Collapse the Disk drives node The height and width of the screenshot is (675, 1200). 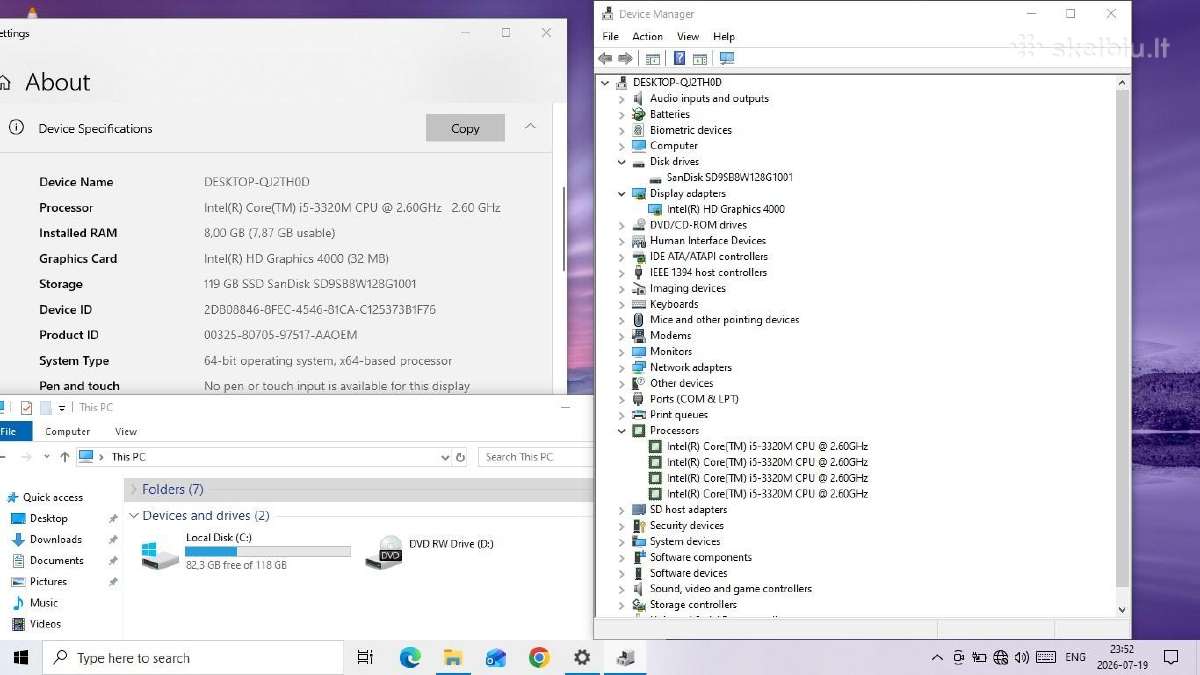[621, 162]
